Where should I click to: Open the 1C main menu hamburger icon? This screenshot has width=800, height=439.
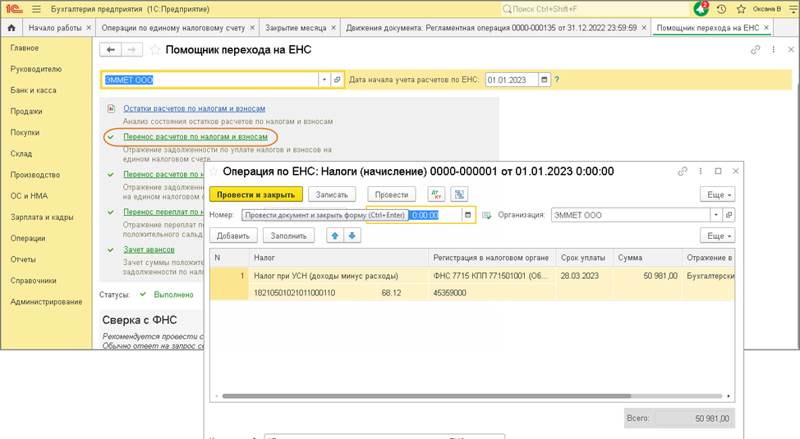point(36,9)
